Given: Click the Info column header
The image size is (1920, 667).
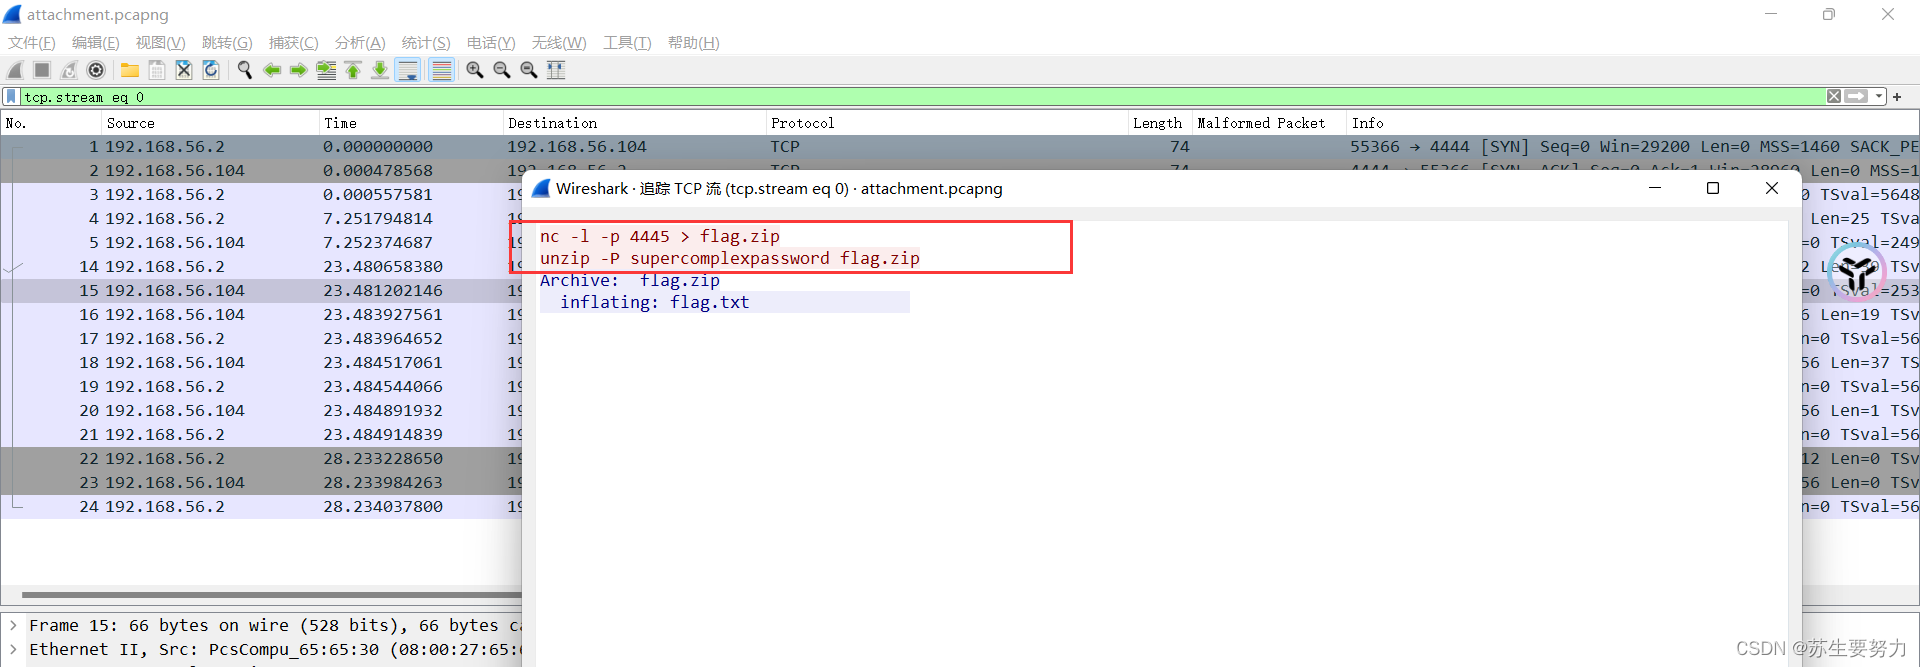Looking at the screenshot, I should pos(1632,123).
